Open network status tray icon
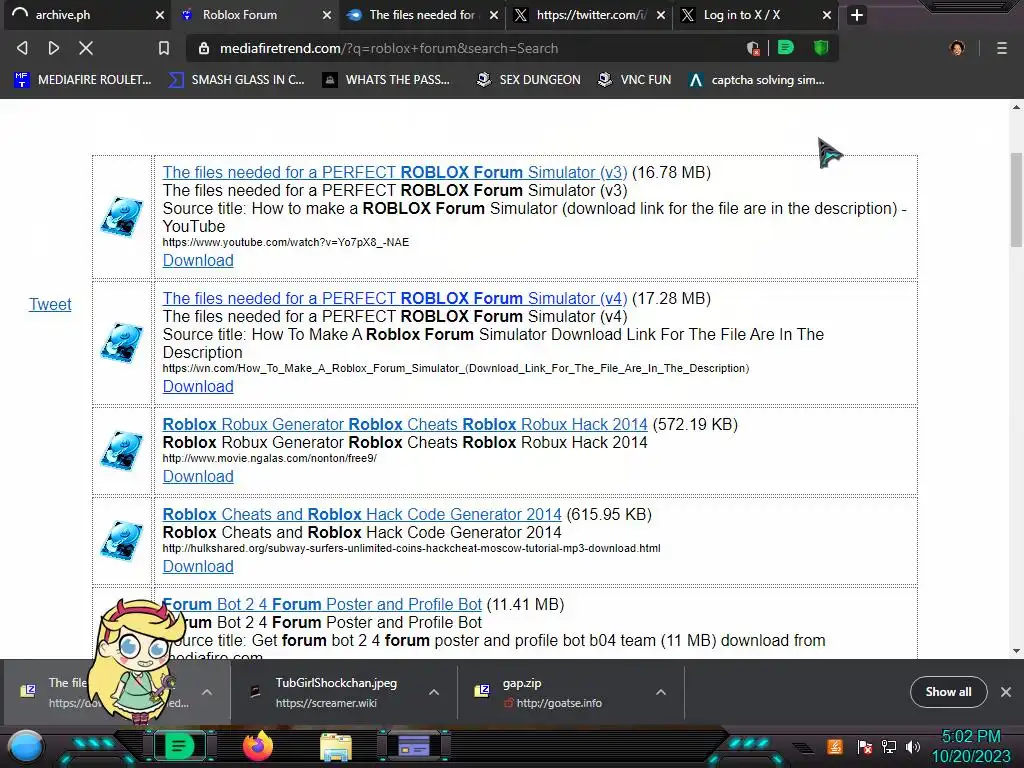The image size is (1024, 768). (x=889, y=746)
